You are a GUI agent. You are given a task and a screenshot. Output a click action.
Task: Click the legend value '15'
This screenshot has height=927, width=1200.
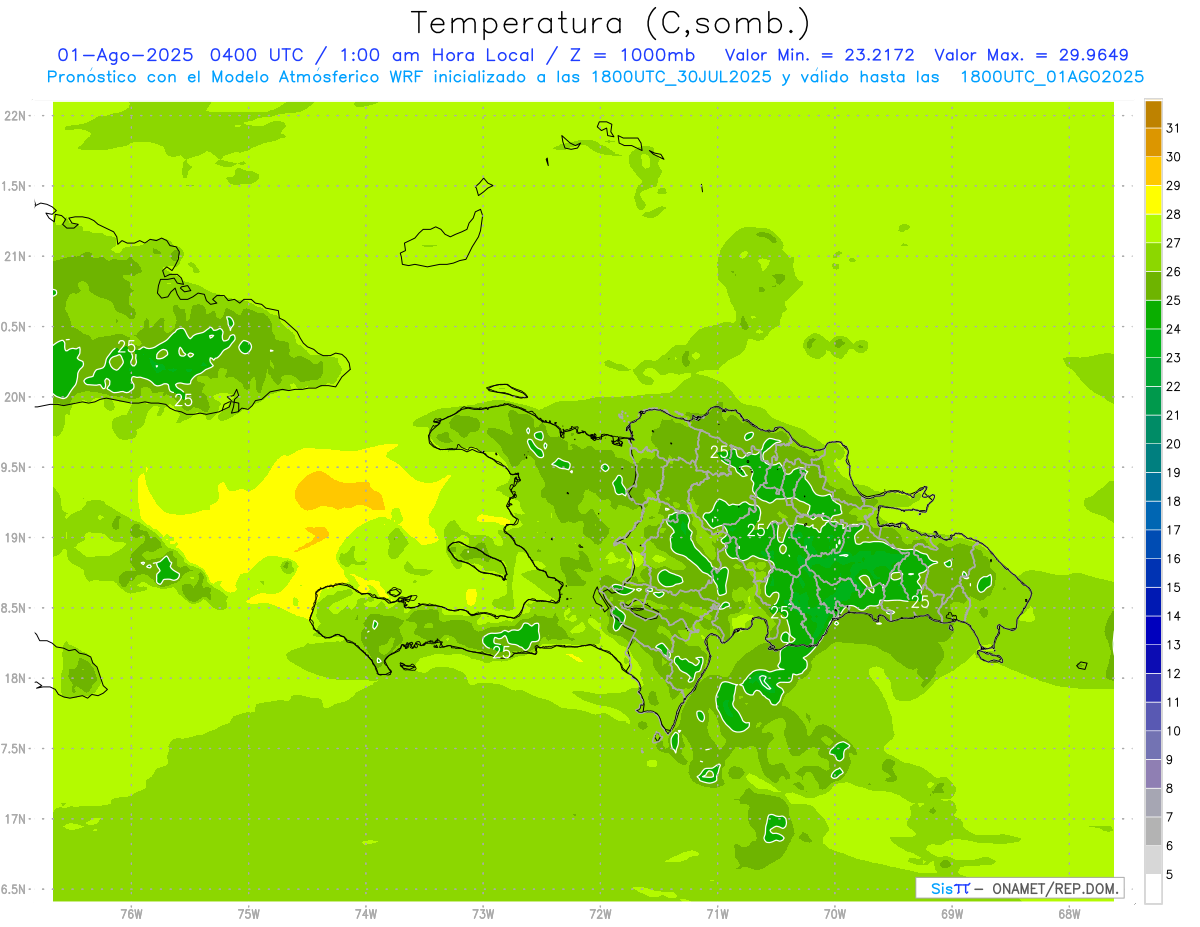(x=1174, y=587)
